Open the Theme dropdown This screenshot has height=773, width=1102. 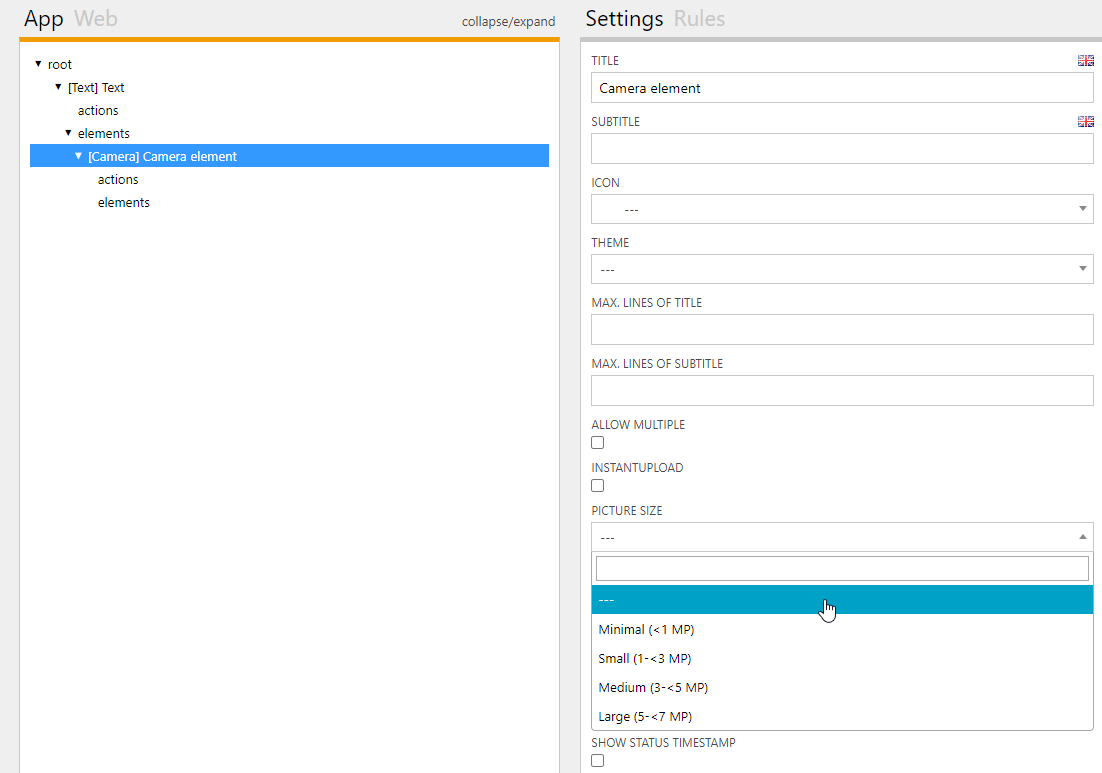(x=842, y=269)
